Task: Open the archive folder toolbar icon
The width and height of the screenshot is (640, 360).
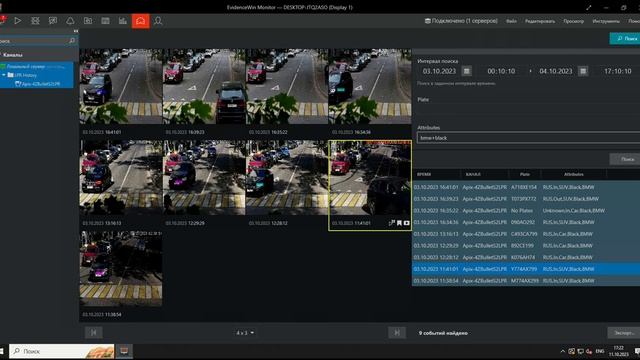Action: coord(88,20)
